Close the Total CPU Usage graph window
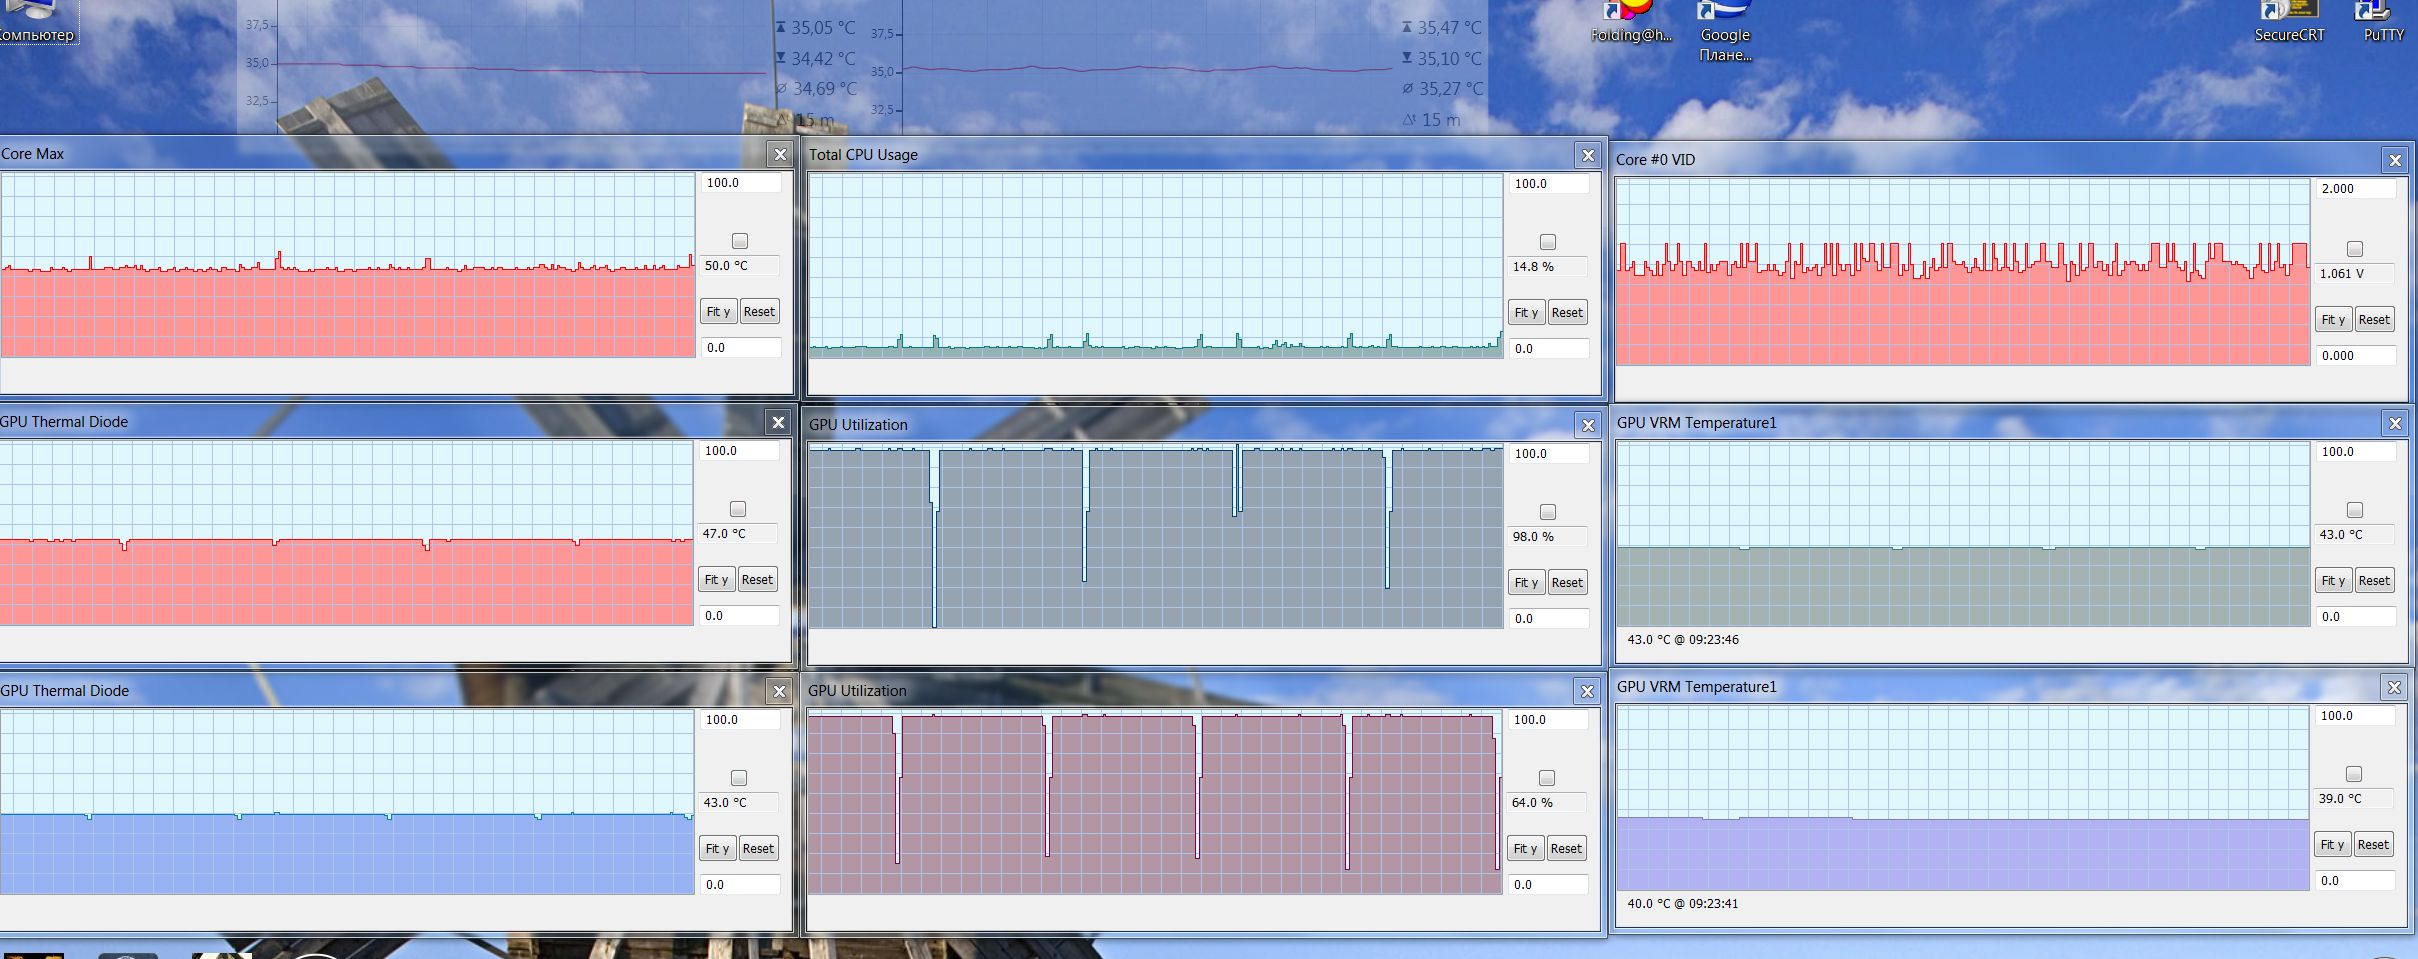This screenshot has width=2418, height=959. [1588, 155]
